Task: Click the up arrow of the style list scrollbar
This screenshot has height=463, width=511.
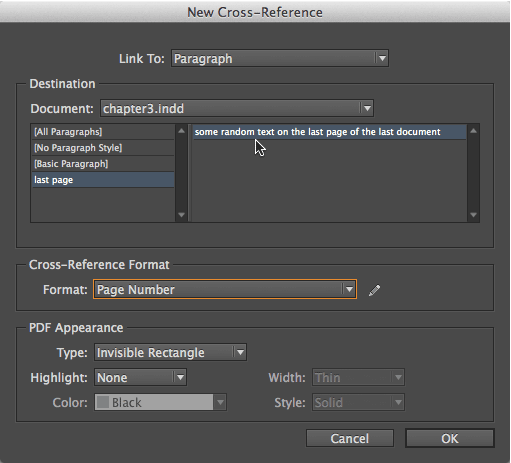Action: coord(181,131)
